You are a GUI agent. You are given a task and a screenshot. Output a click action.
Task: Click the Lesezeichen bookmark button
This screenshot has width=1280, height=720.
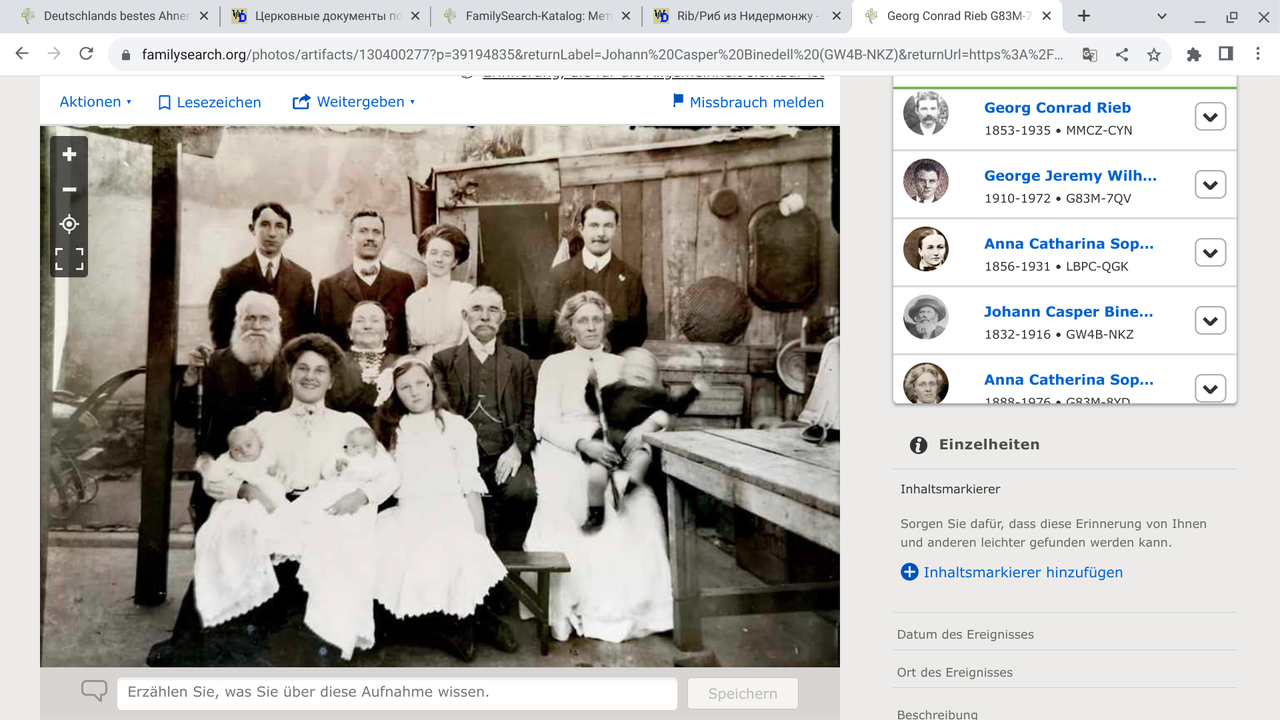(210, 102)
